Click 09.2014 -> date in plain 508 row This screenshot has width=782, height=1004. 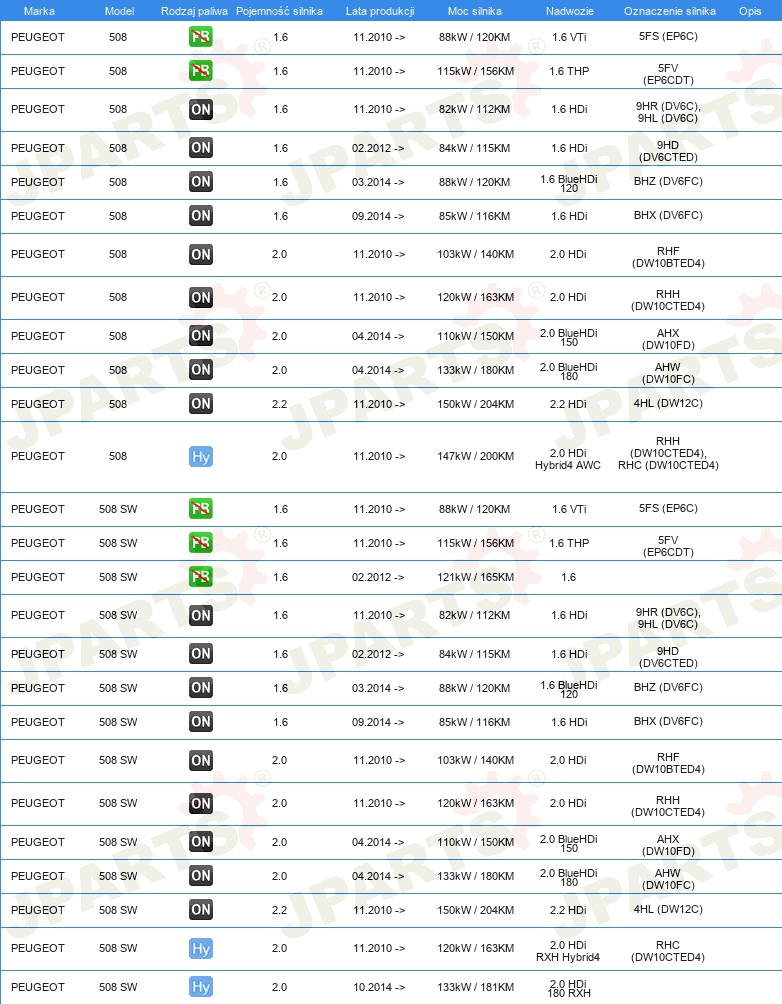378,216
